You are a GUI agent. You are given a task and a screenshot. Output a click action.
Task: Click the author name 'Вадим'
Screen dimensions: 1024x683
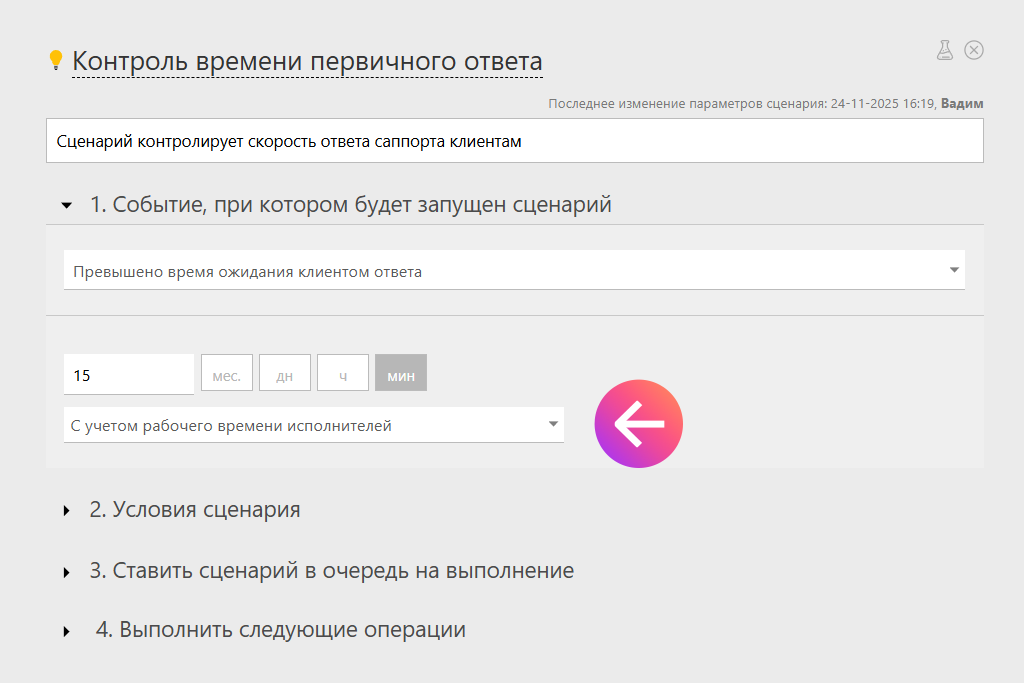pos(962,104)
